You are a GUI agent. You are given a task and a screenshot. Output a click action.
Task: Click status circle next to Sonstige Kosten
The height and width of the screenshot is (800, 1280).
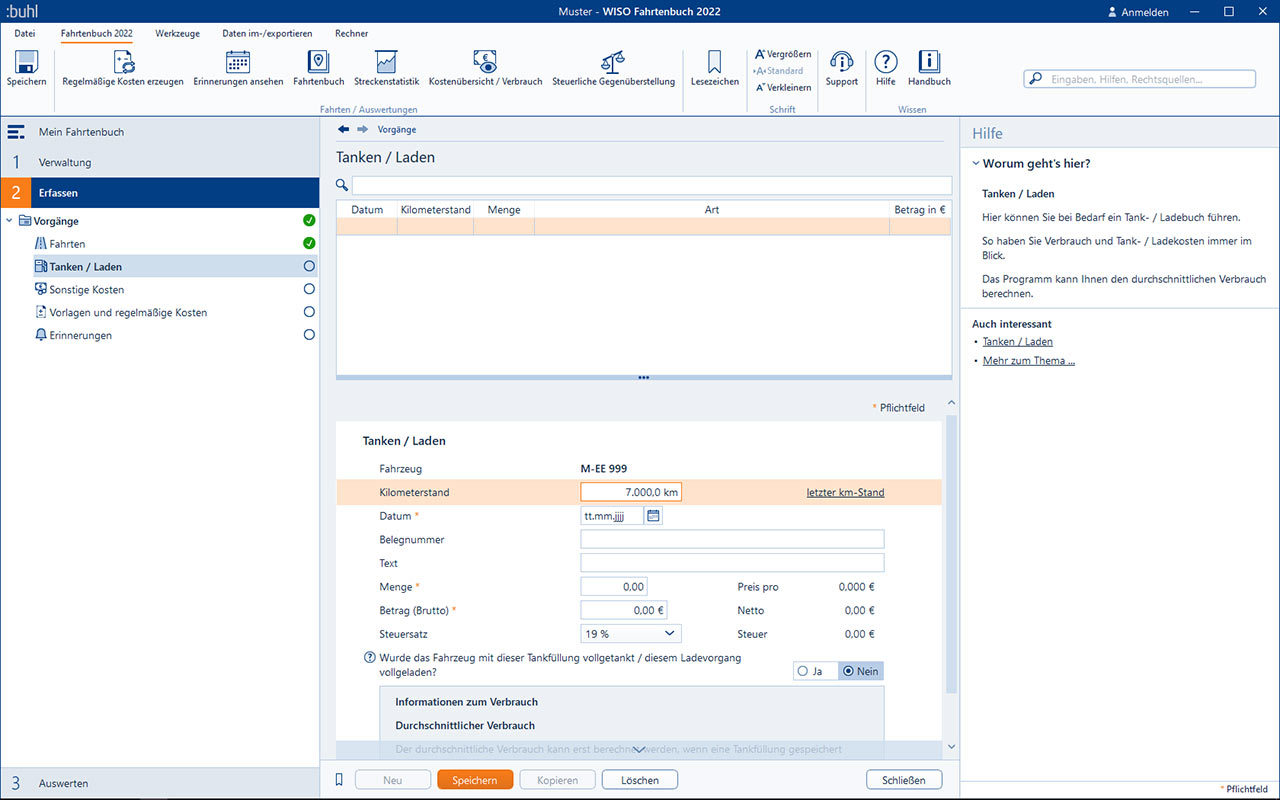tap(309, 289)
